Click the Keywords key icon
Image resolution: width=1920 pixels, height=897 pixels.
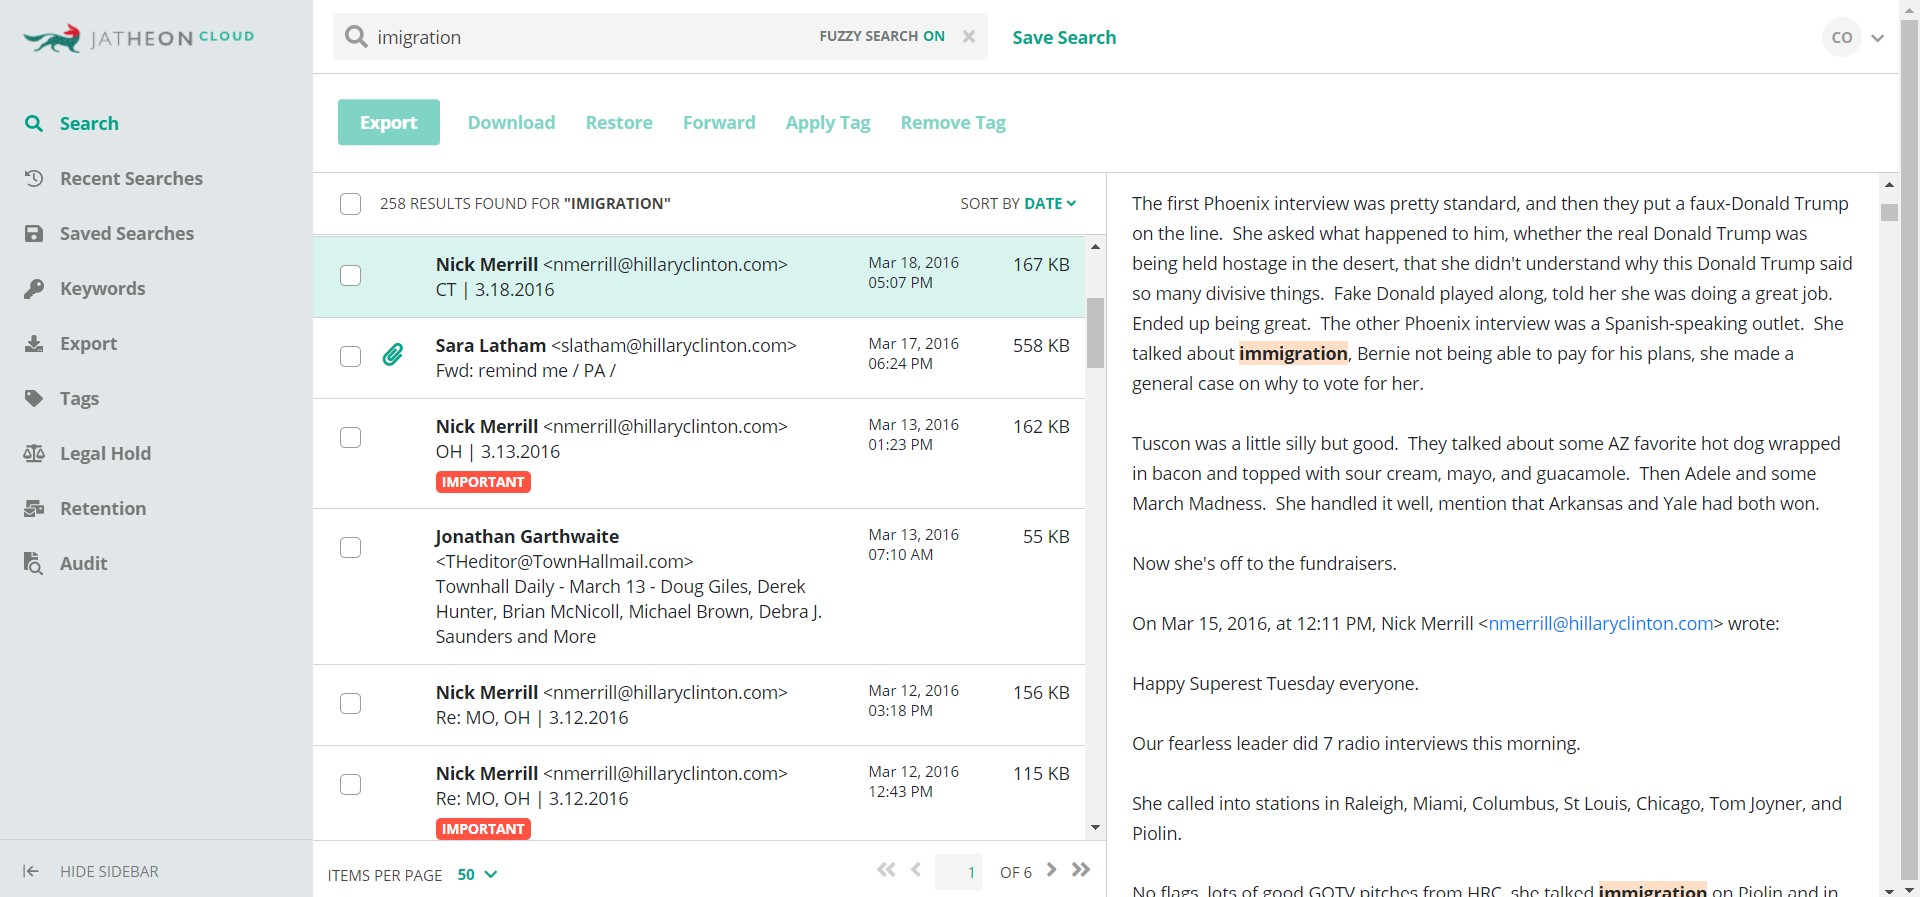pyautogui.click(x=34, y=288)
